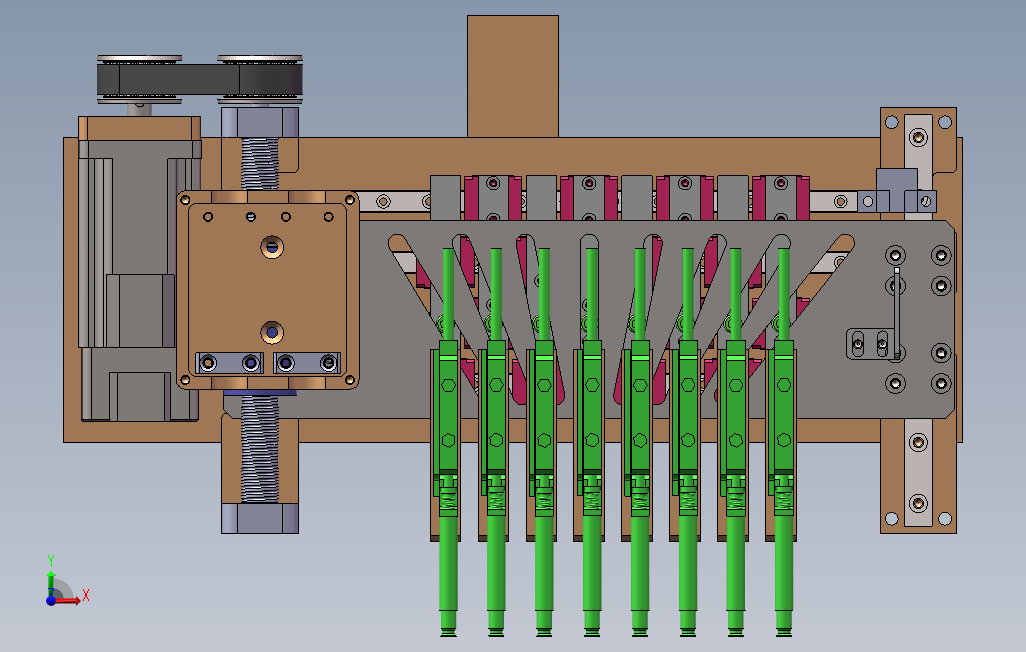Screen dimensions: 1026x652
Task: Select the lower gray lead screw bearing block
Action: tap(260, 518)
